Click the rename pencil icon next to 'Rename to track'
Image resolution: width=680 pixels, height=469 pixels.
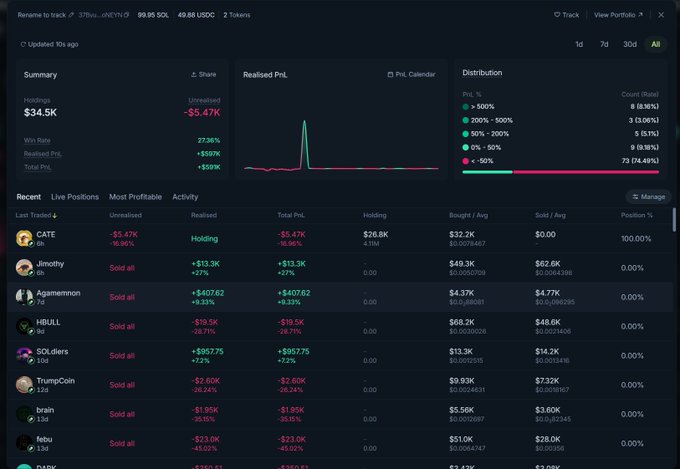[71, 15]
